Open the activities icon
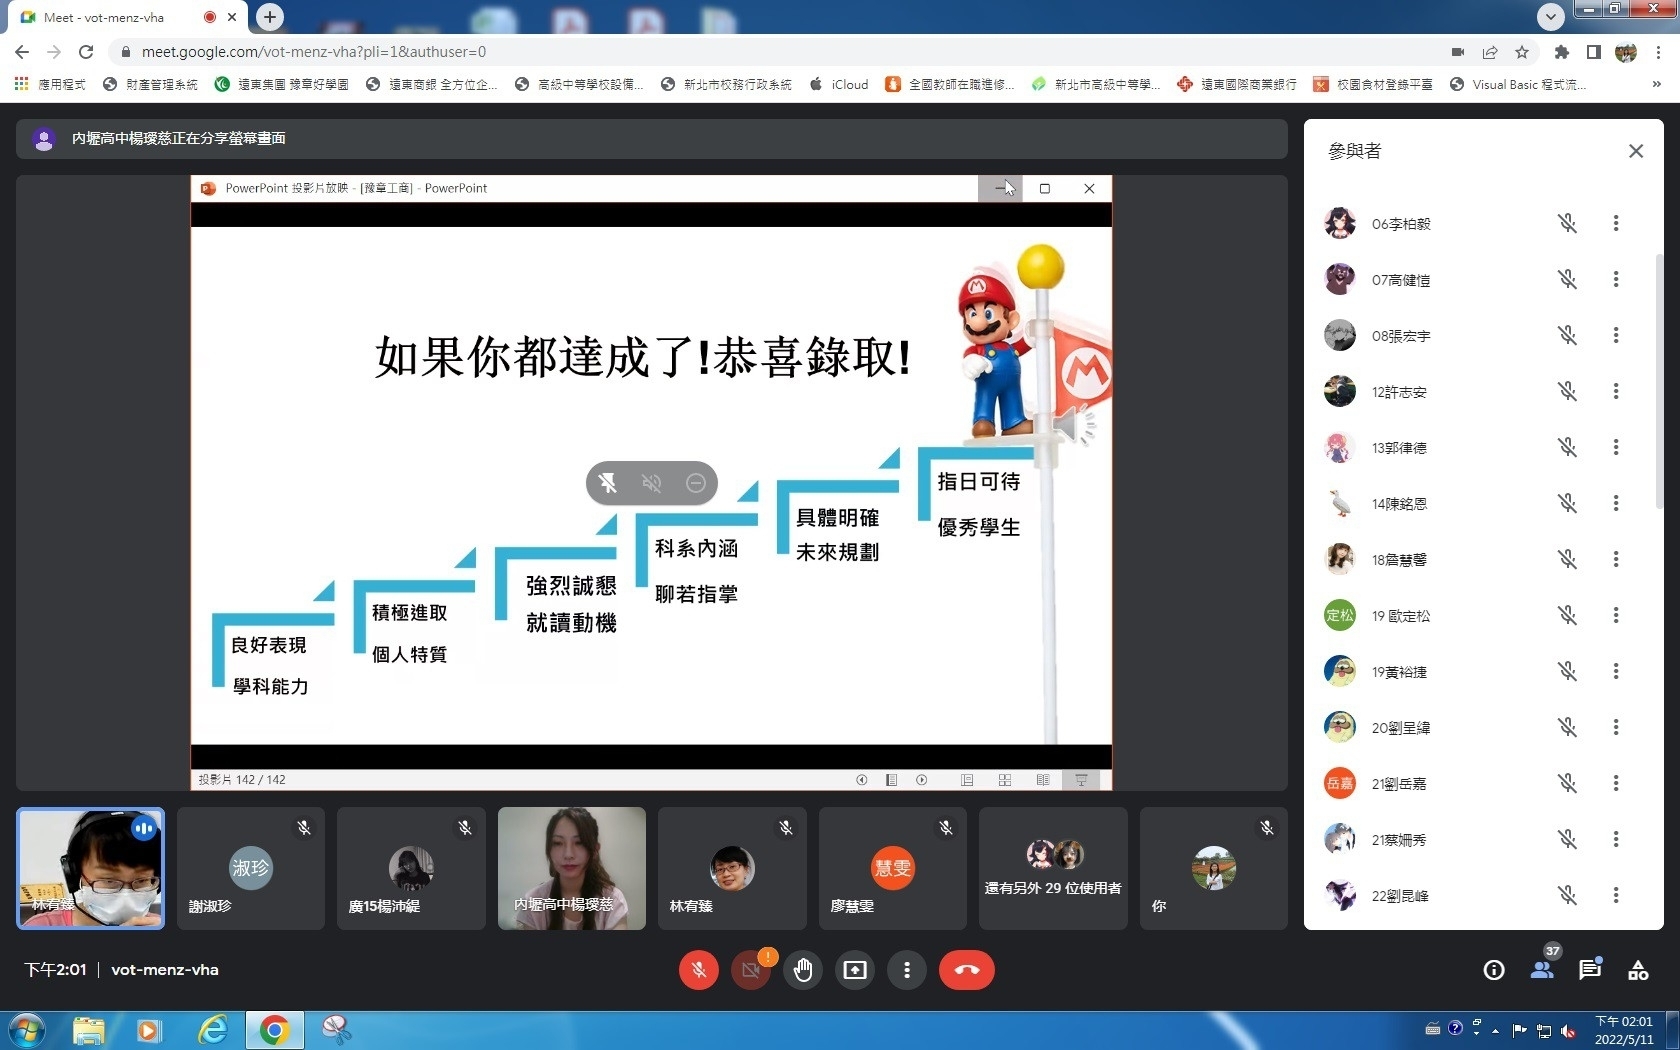Viewport: 1680px width, 1050px height. (1638, 970)
